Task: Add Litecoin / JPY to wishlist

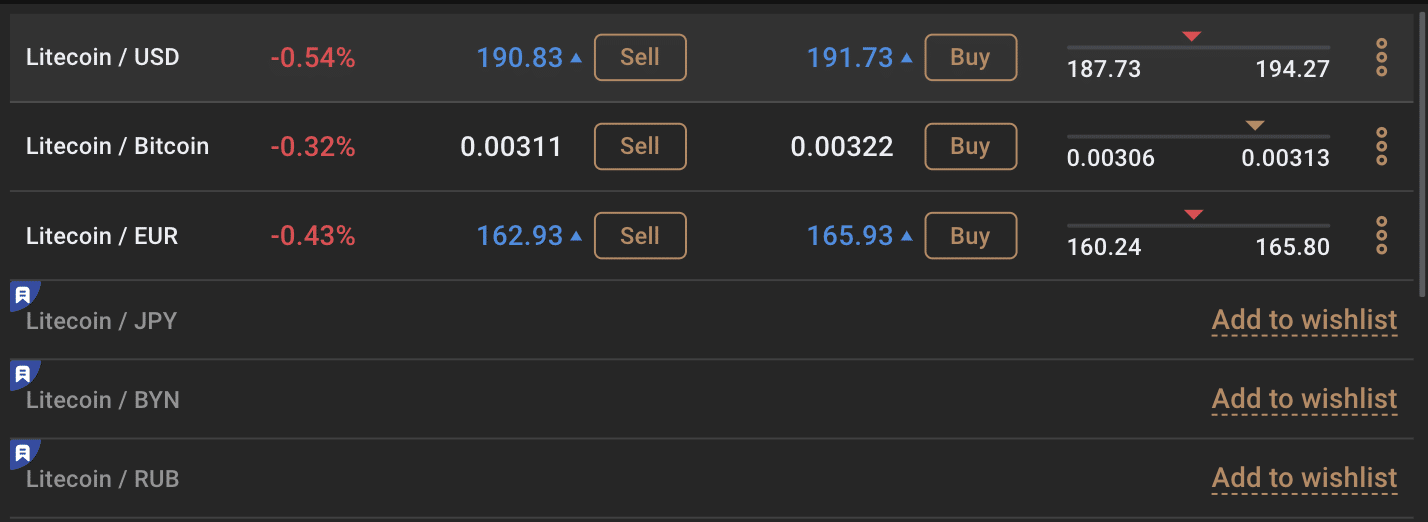Action: 1304,320
